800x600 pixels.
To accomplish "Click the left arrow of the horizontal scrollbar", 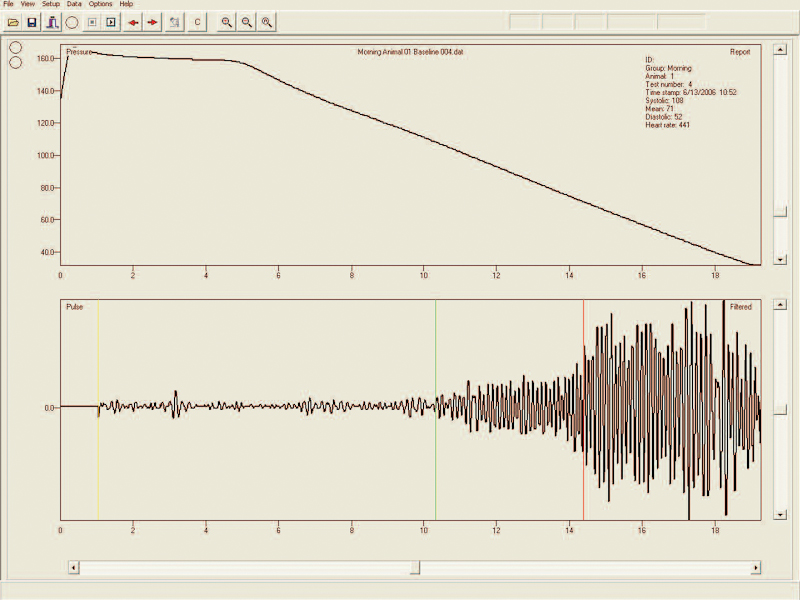I will pos(74,567).
